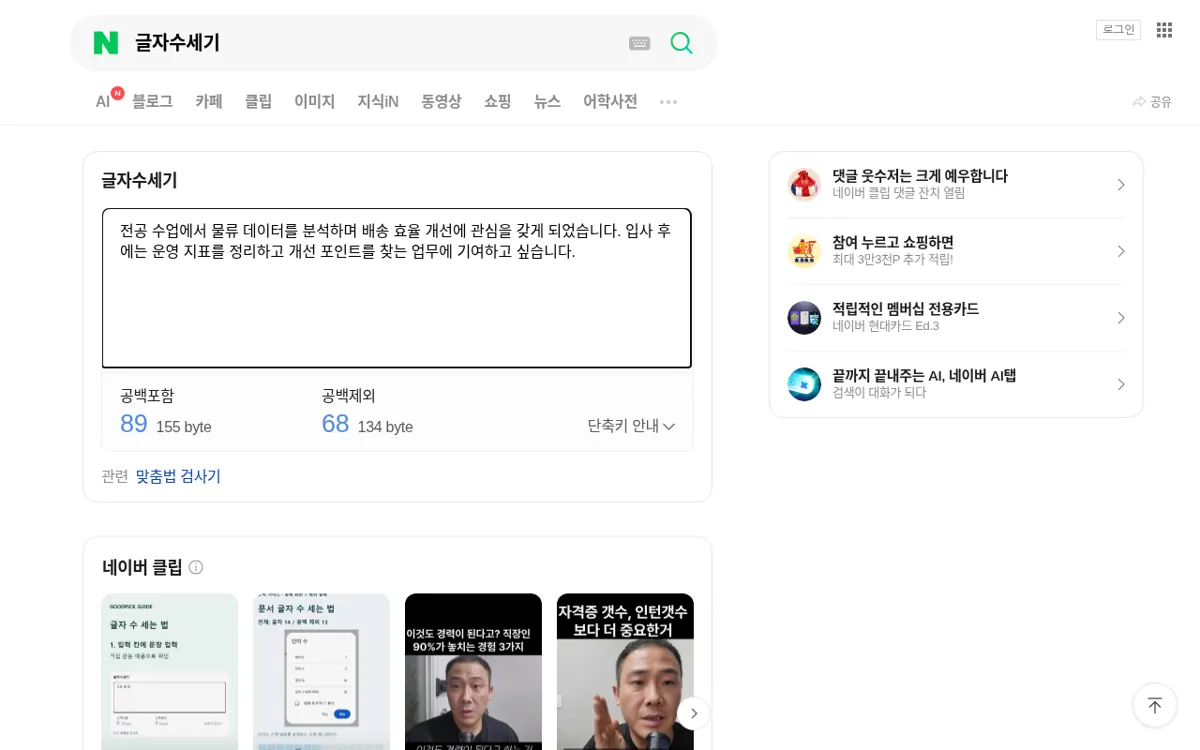Image resolution: width=1200 pixels, height=750 pixels.
Task: Open chevron for 댓글 웃수저는 크게 예우합니다
Action: tap(1121, 185)
